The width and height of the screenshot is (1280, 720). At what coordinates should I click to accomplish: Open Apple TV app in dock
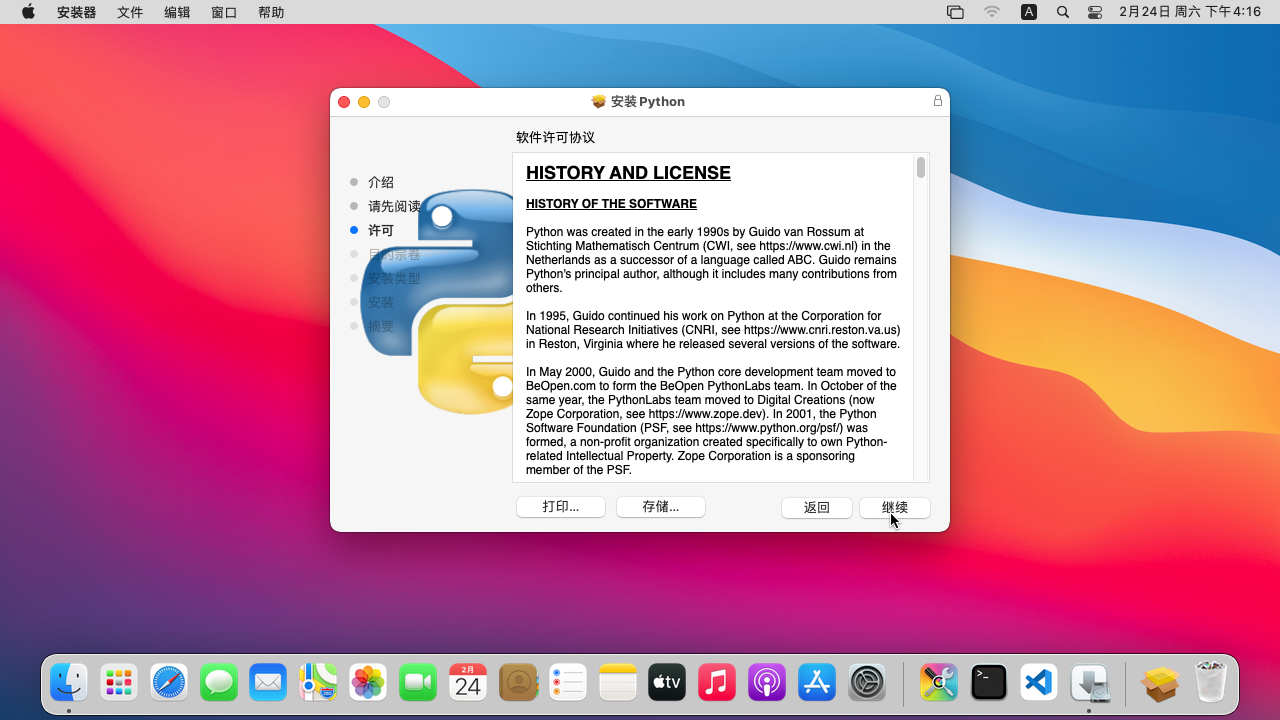coord(667,683)
